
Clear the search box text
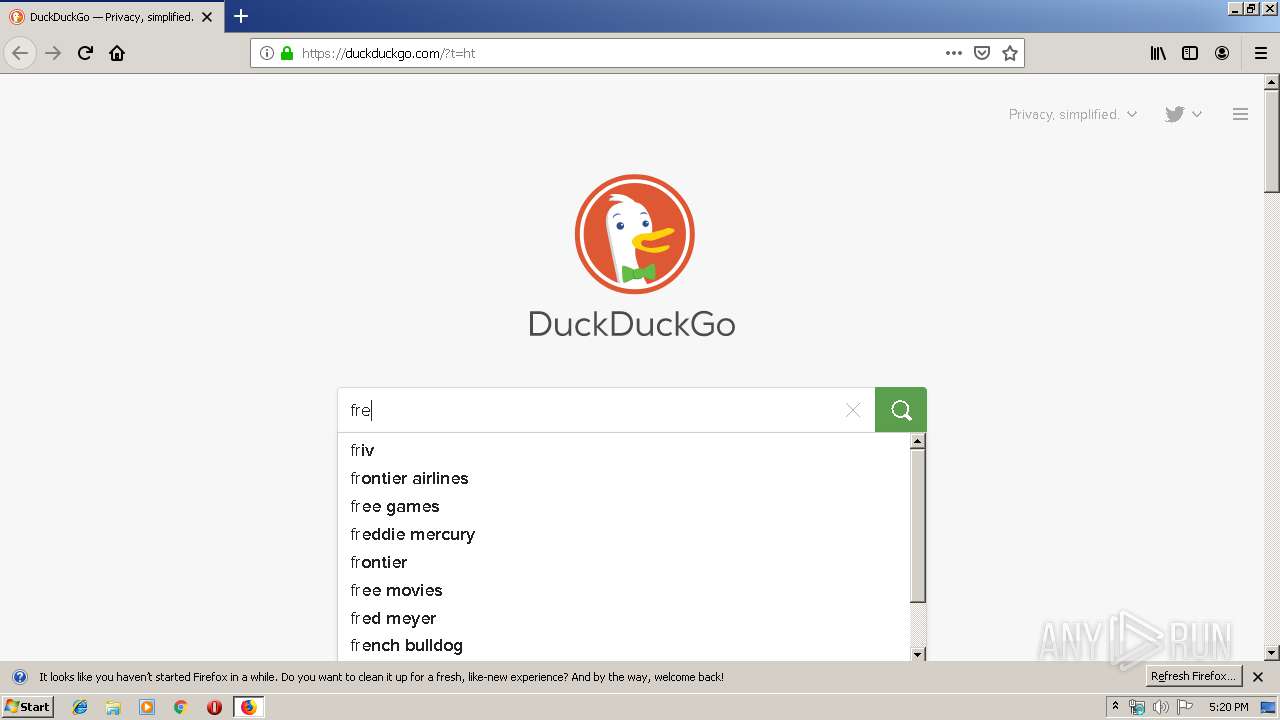pos(853,410)
